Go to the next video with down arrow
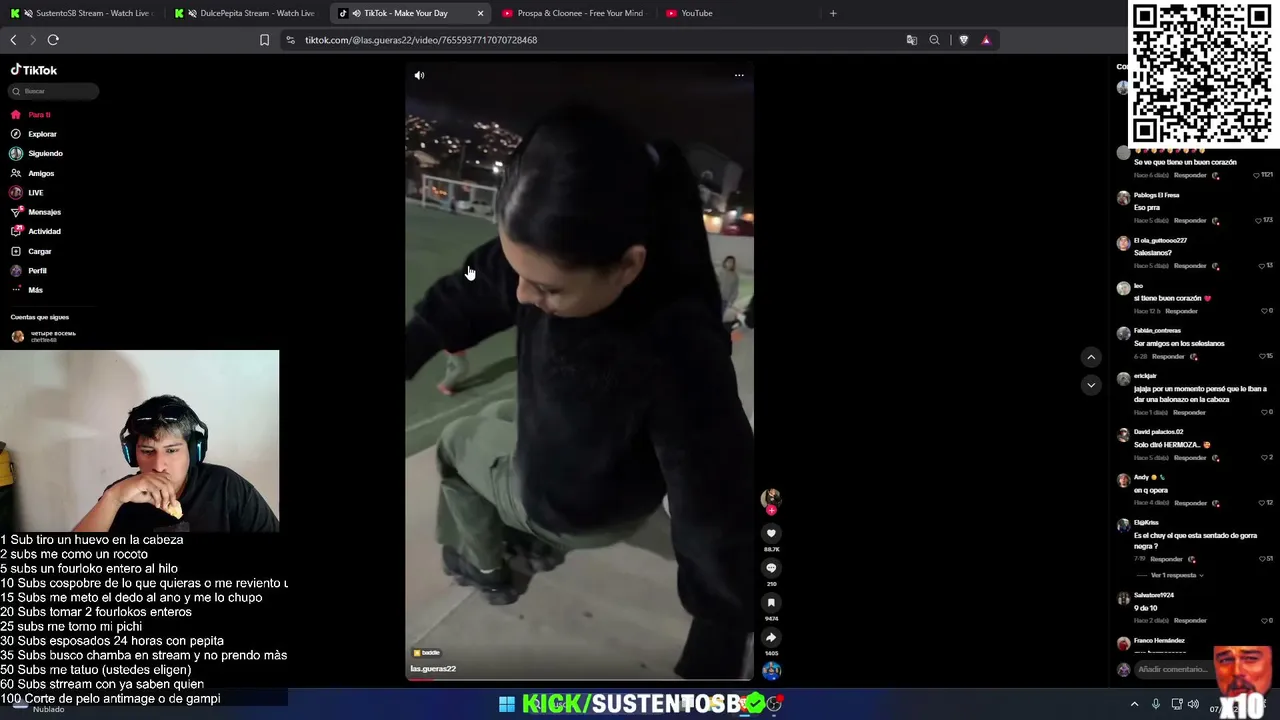This screenshot has width=1280, height=720. point(1091,385)
